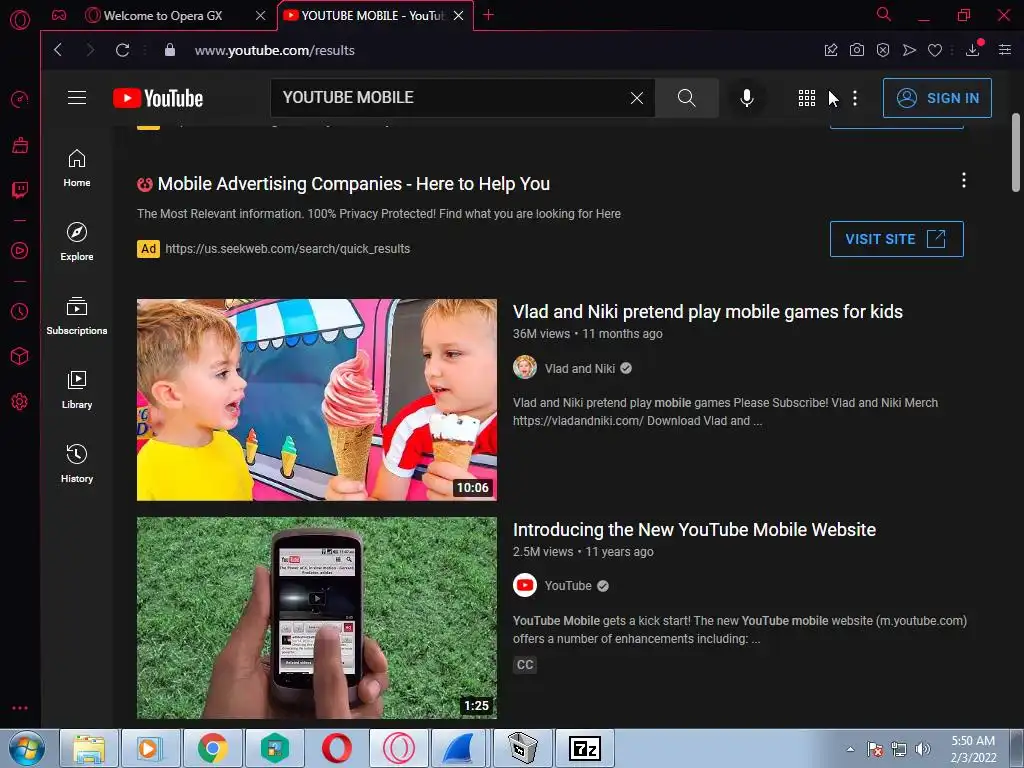Viewport: 1024px width, 768px height.
Task: Open the ad blocker shield icon
Action: 883,50
